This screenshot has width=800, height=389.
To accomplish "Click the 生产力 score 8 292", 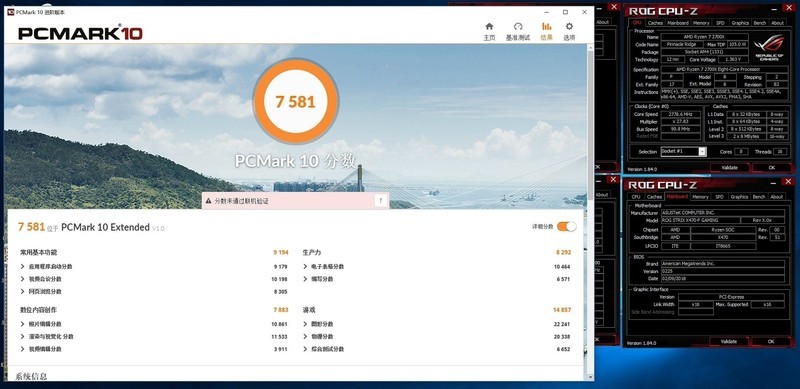I will (x=563, y=252).
